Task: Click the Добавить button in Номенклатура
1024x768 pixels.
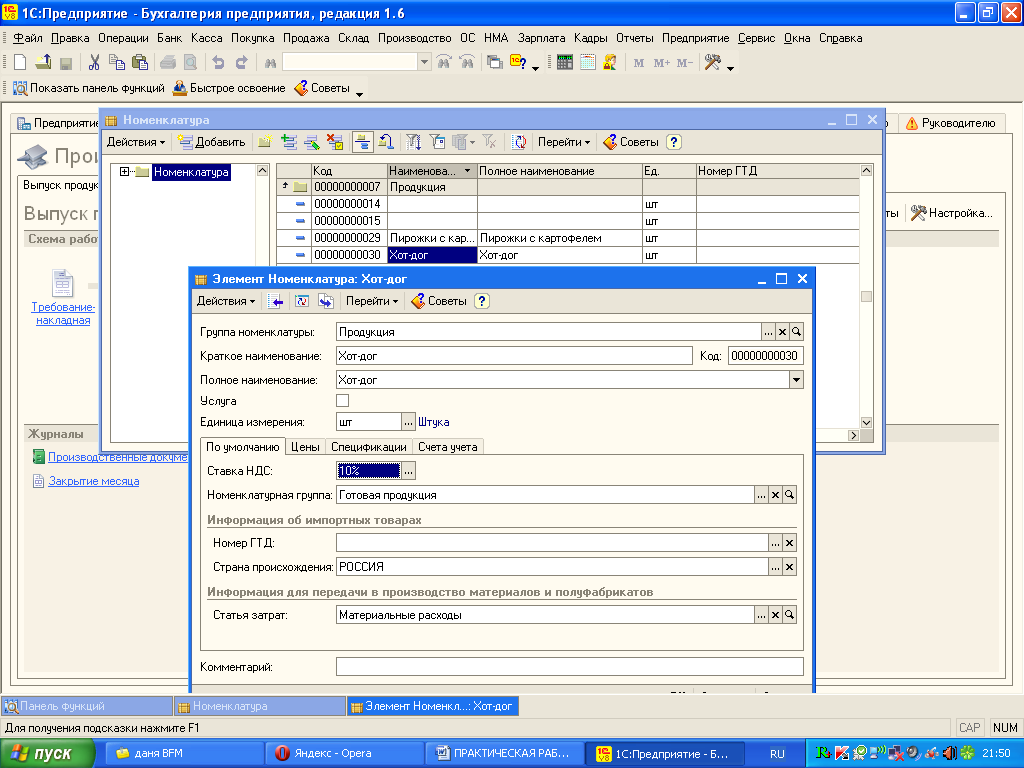Action: (212, 142)
